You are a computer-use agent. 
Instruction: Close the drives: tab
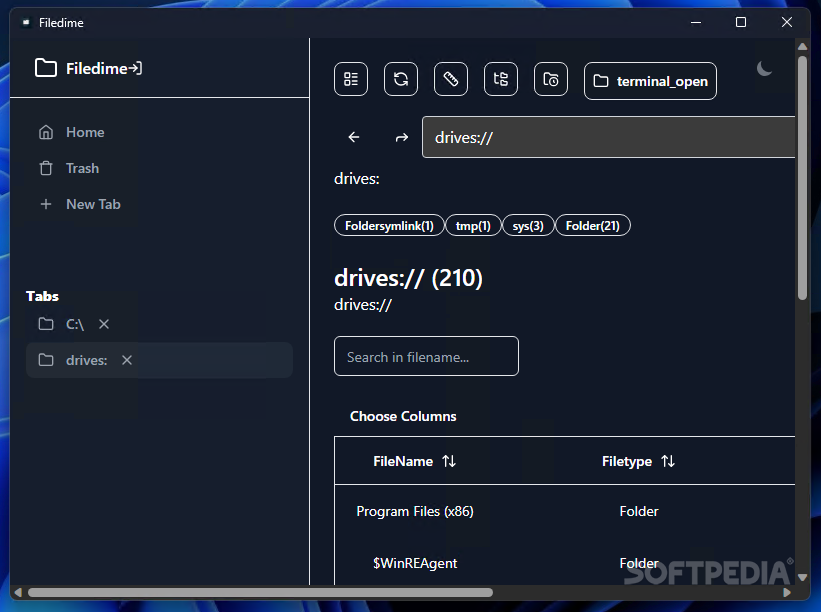127,360
